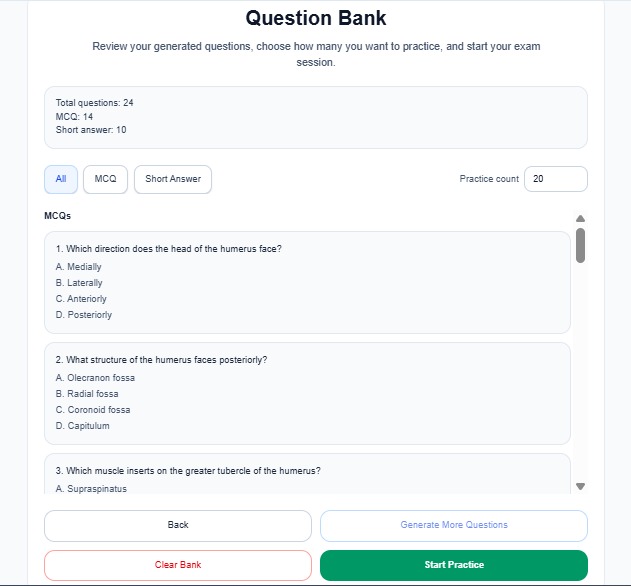
Task: Filter questions by MCQ
Action: (x=105, y=179)
